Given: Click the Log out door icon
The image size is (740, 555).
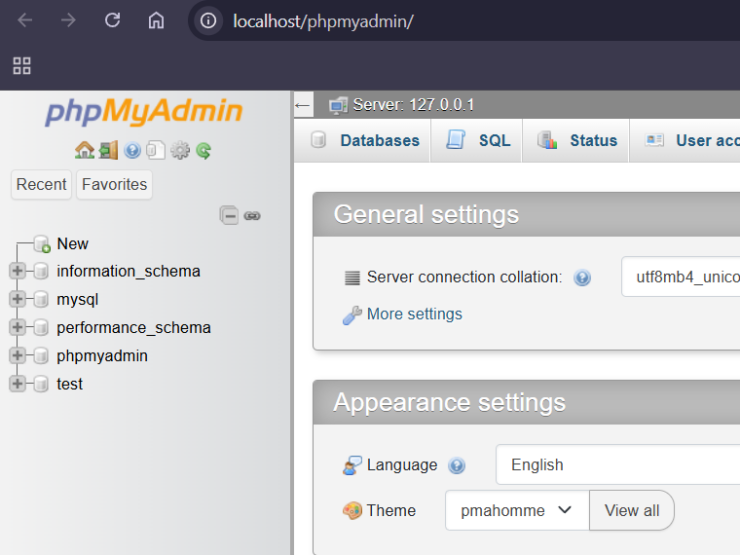Looking at the screenshot, I should [x=108, y=151].
